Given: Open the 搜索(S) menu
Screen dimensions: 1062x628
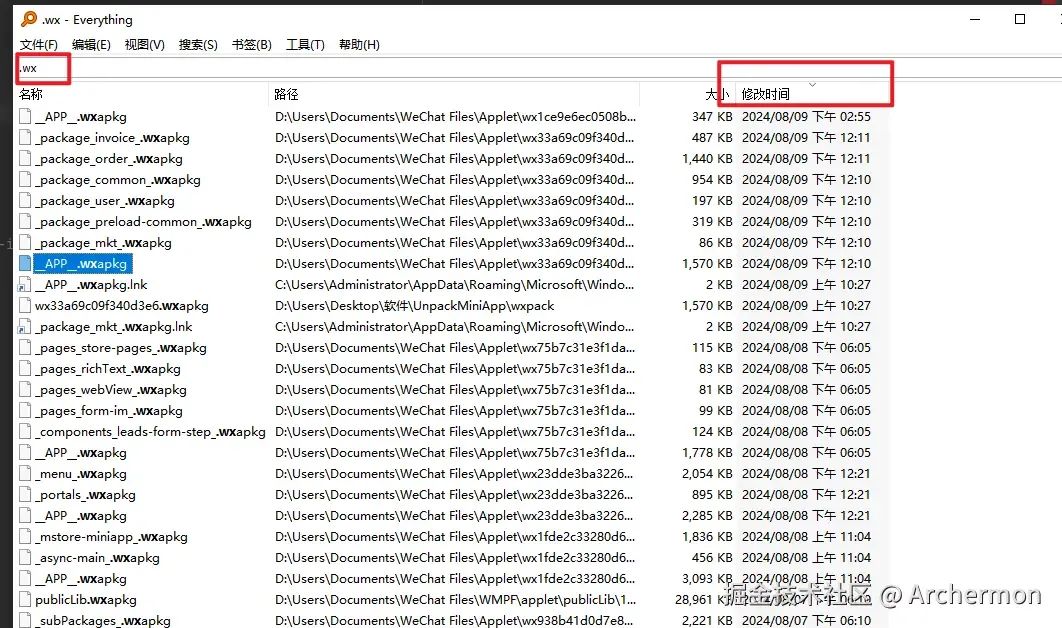Looking at the screenshot, I should point(198,45).
